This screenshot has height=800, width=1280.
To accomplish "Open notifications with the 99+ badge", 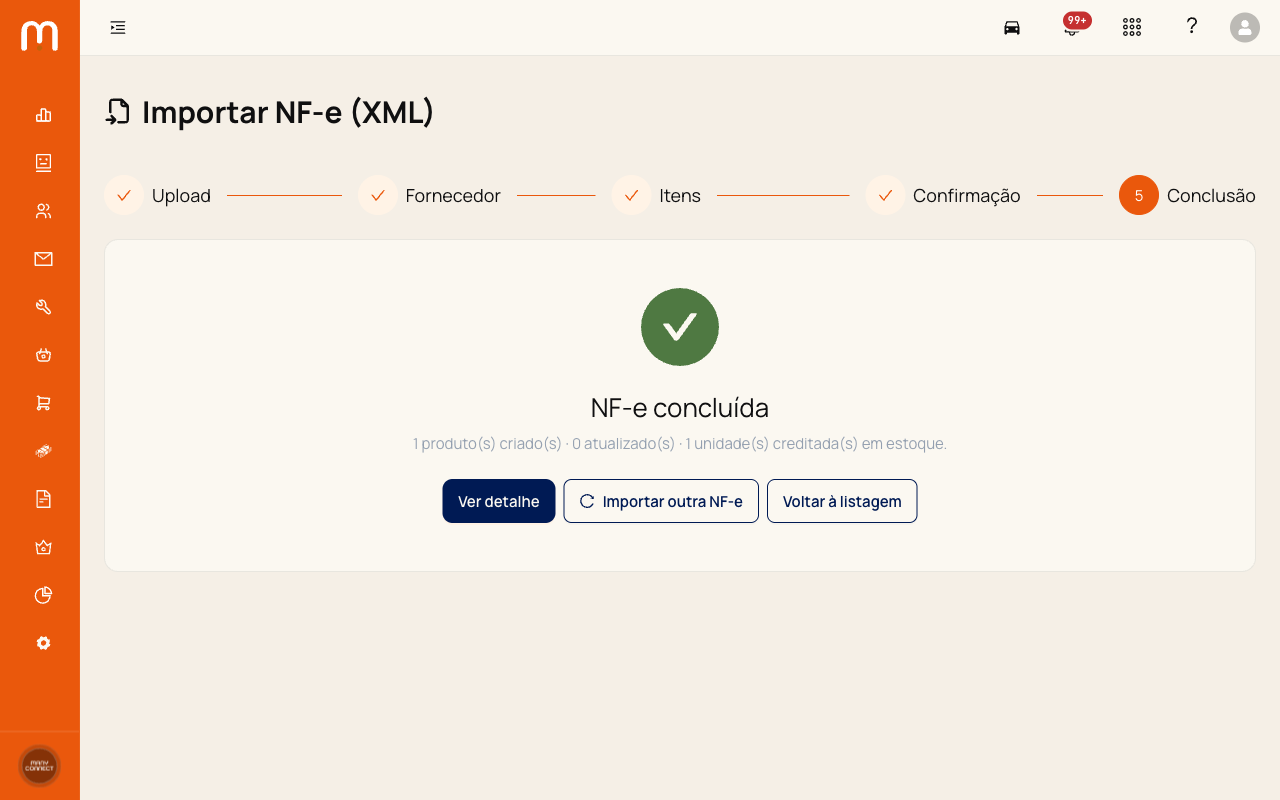I will coord(1073,26).
